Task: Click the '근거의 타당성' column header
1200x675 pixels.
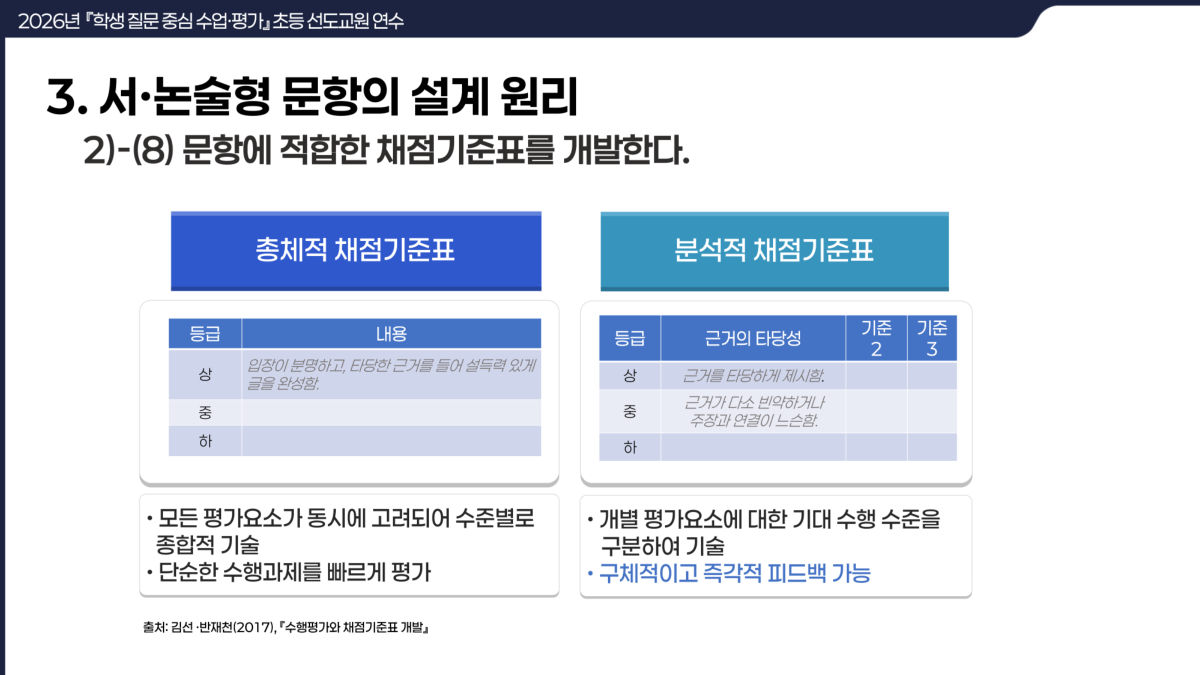Action: click(753, 339)
